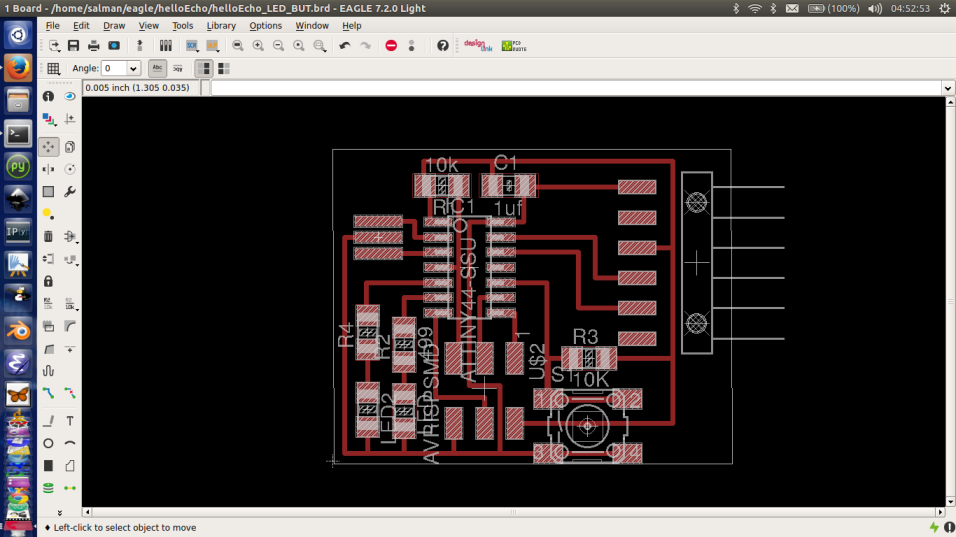The height and width of the screenshot is (537, 956).
Task: Choose the Text tool
Action: coord(70,421)
